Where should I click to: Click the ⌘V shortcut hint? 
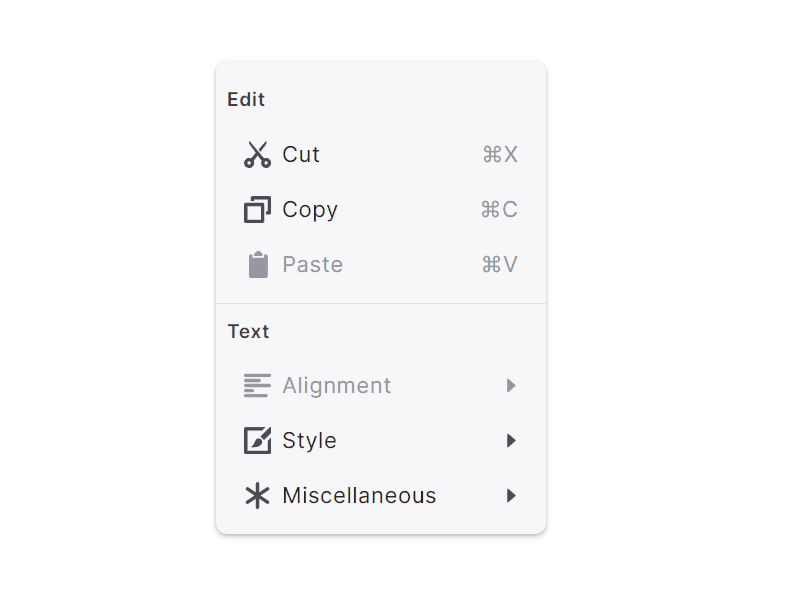click(x=499, y=265)
